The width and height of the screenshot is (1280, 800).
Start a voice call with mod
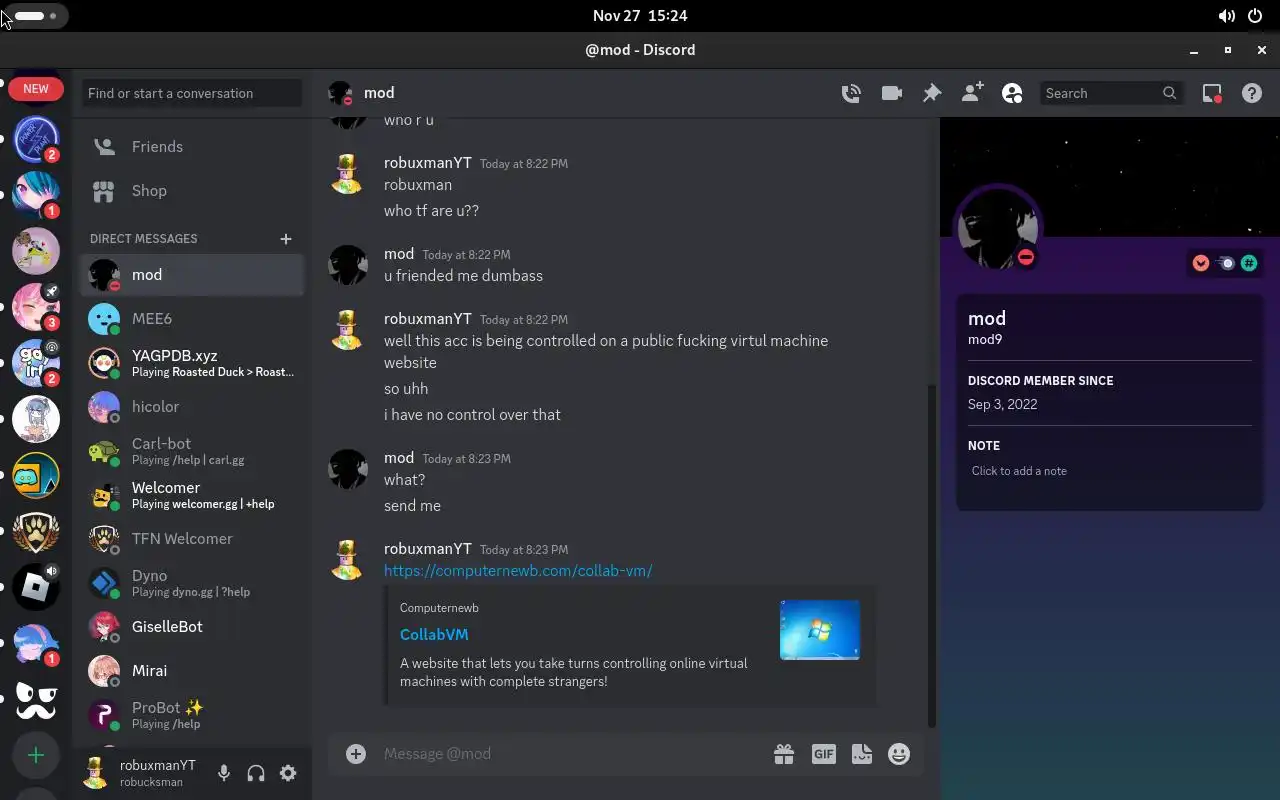coord(851,93)
